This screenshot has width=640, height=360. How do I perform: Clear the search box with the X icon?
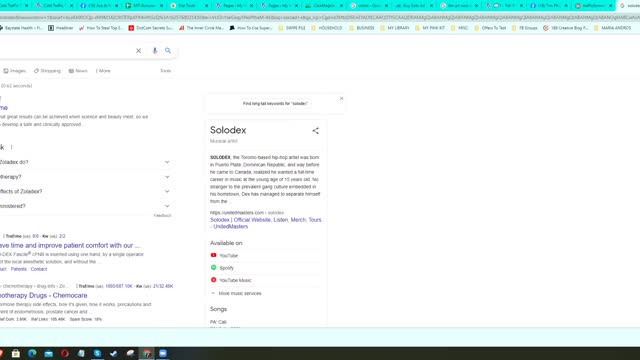[138, 51]
